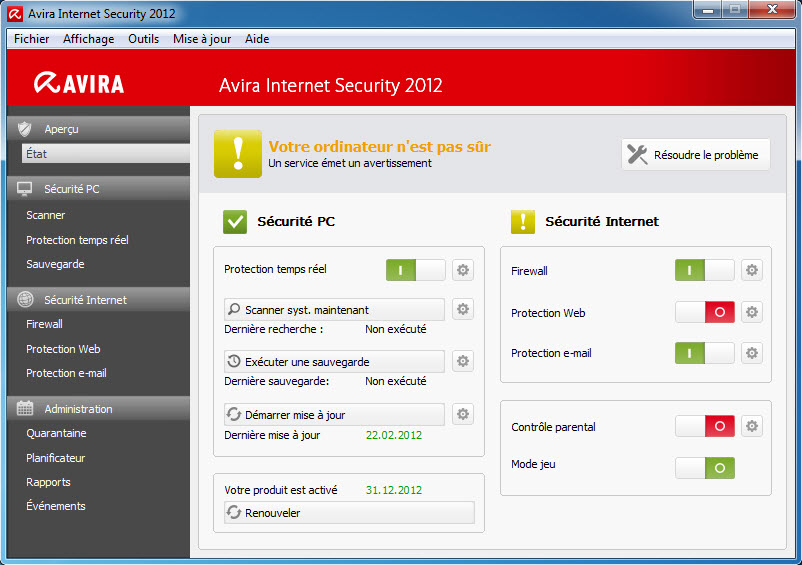Close the Avira window
The height and width of the screenshot is (565, 802).
click(x=772, y=10)
